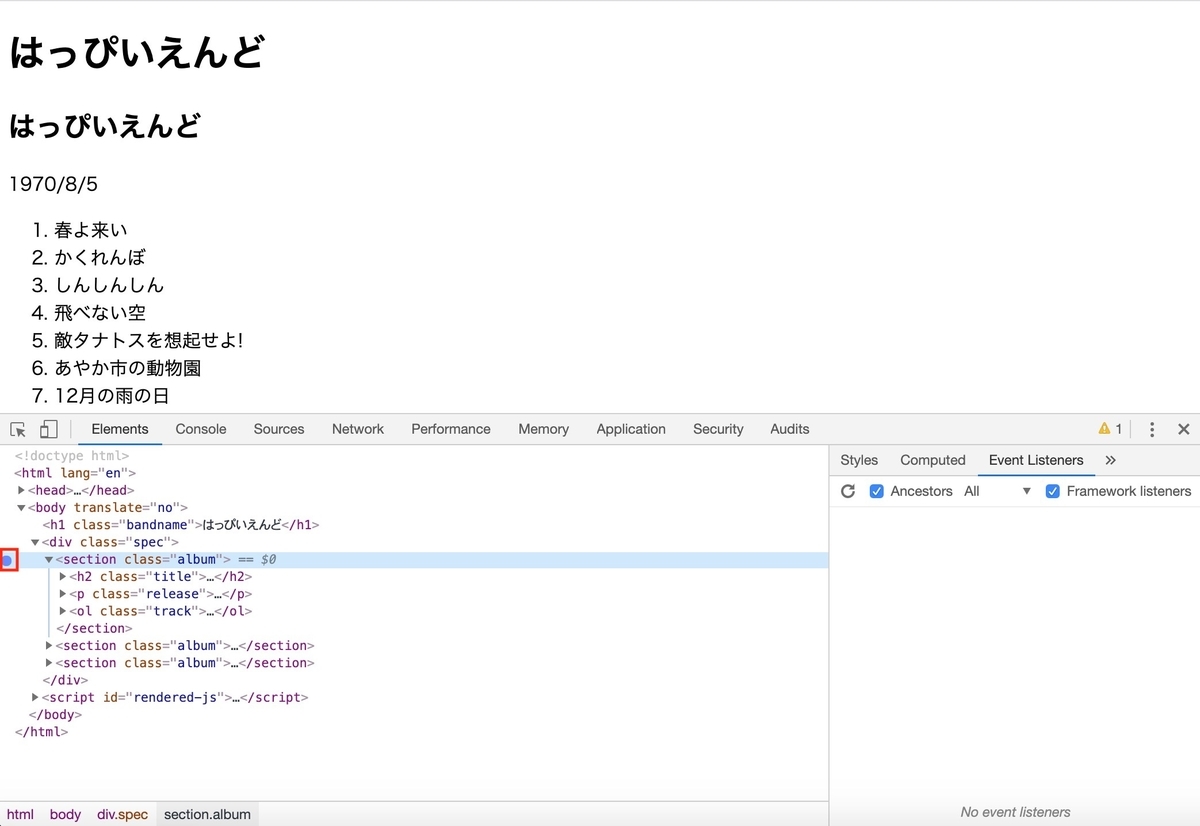Open the Sources tab
Image resolution: width=1200 pixels, height=826 pixels.
(279, 429)
